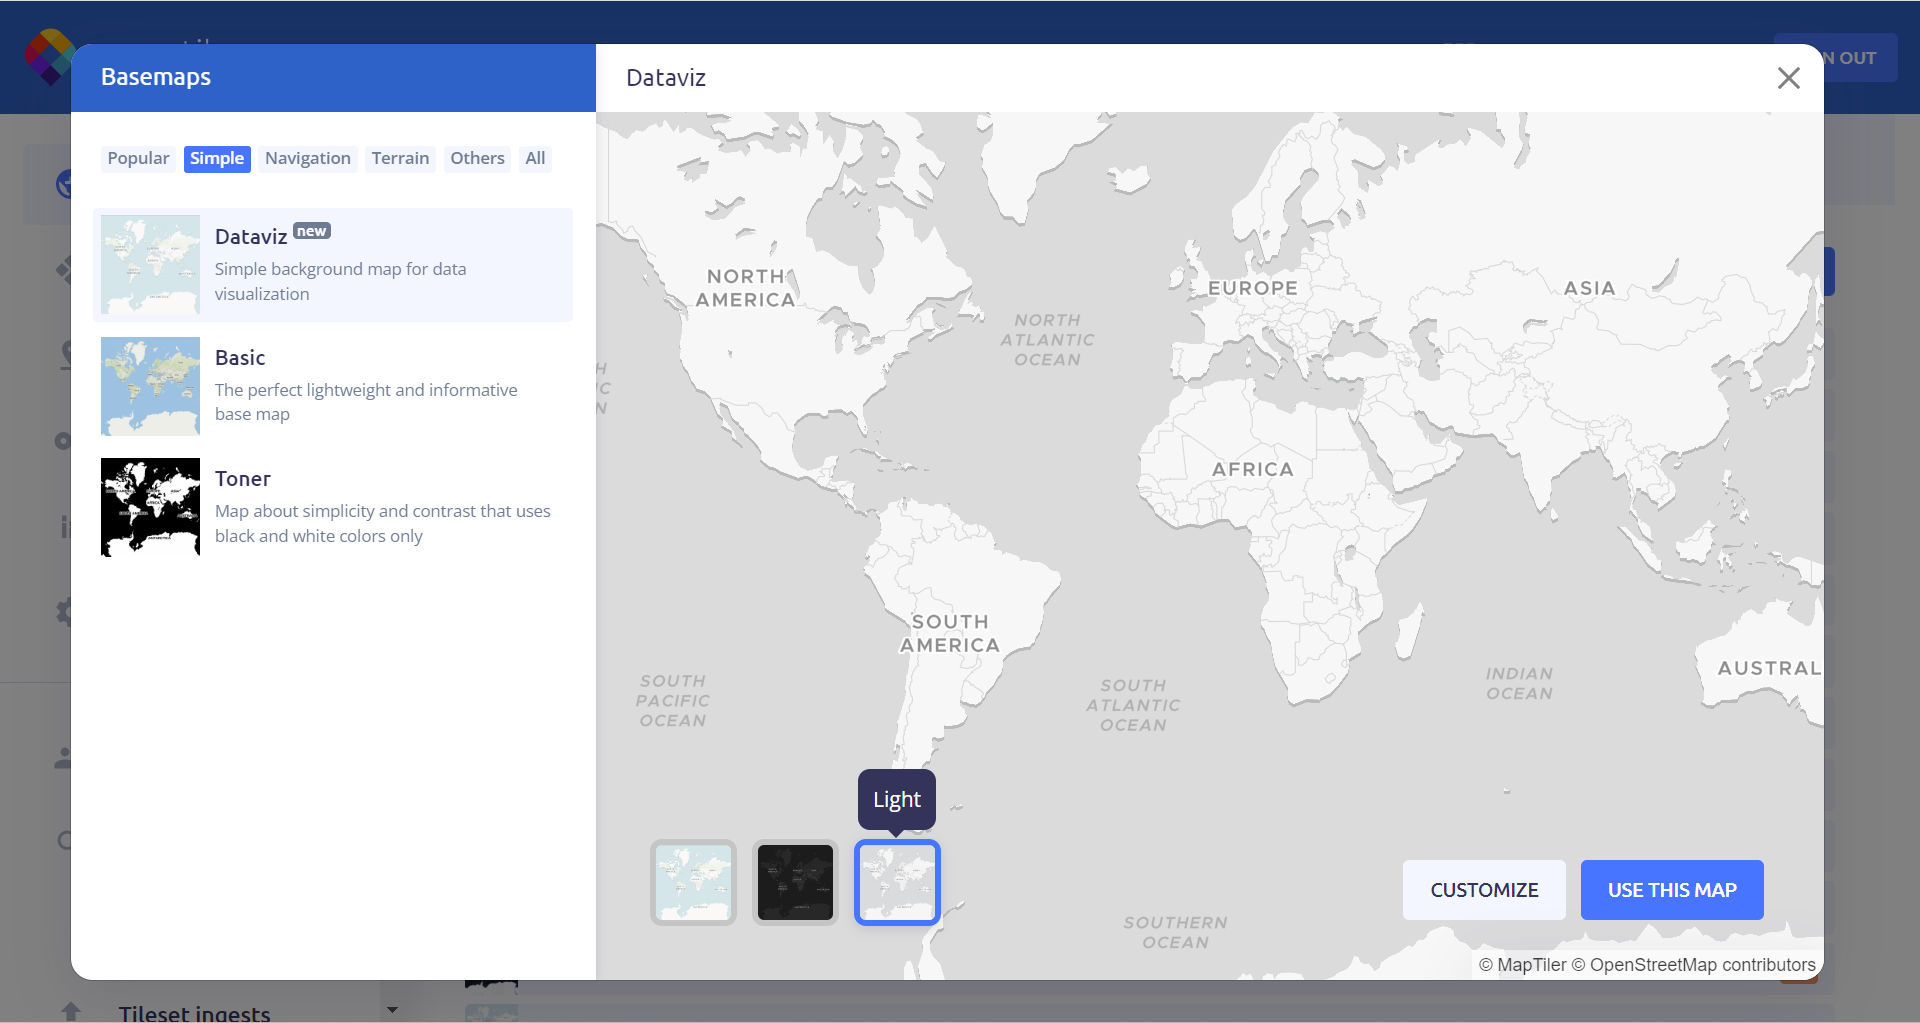The height and width of the screenshot is (1023, 1920).
Task: Close the Basemaps dialog with the X
Action: 1788,78
